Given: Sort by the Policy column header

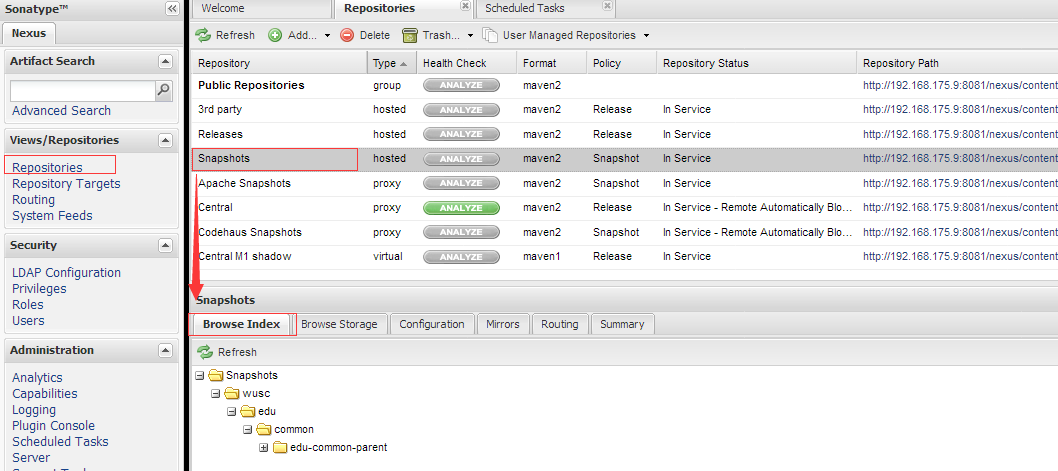Looking at the screenshot, I should (621, 63).
